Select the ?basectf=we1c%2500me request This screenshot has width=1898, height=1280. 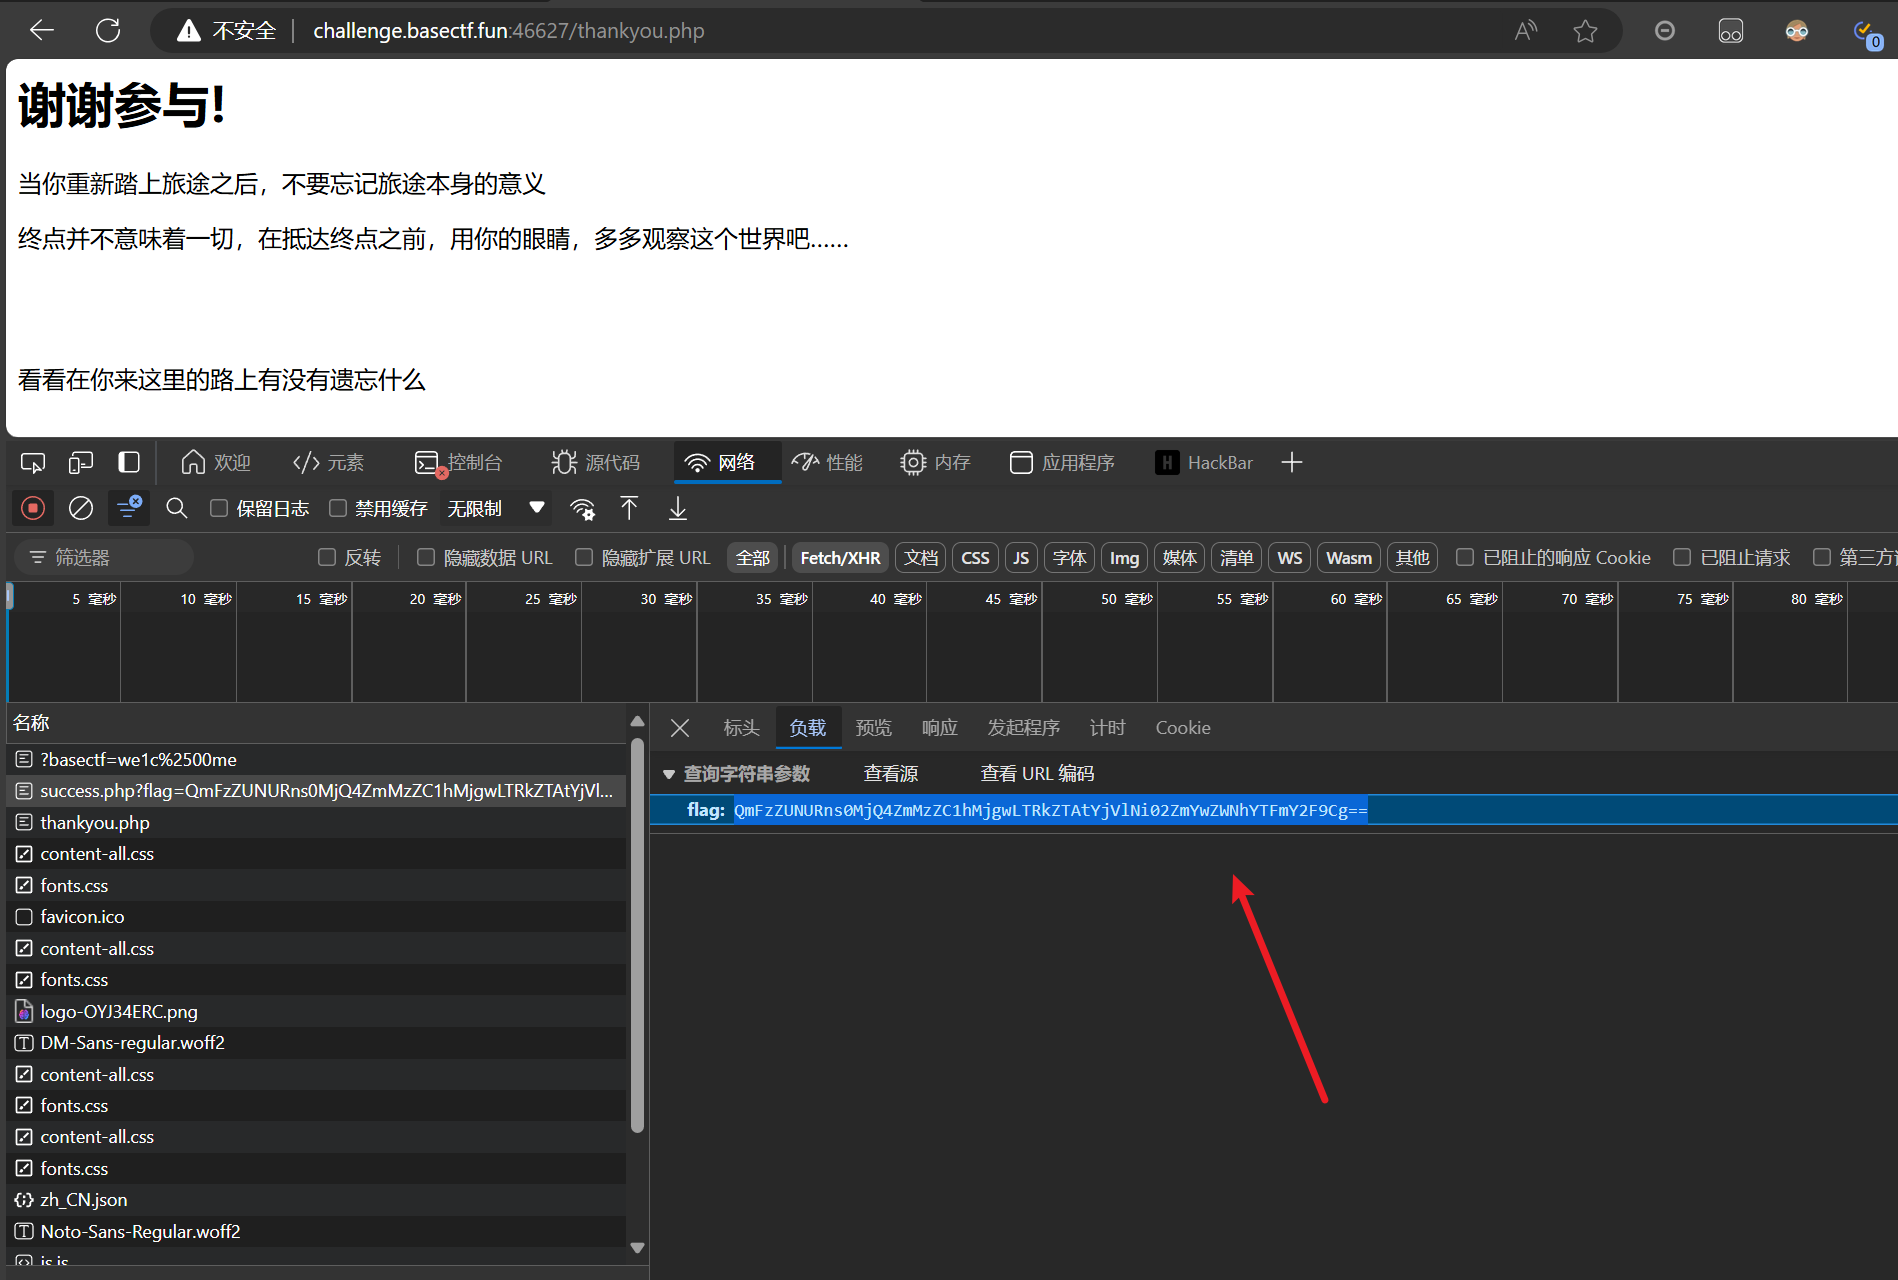point(317,760)
